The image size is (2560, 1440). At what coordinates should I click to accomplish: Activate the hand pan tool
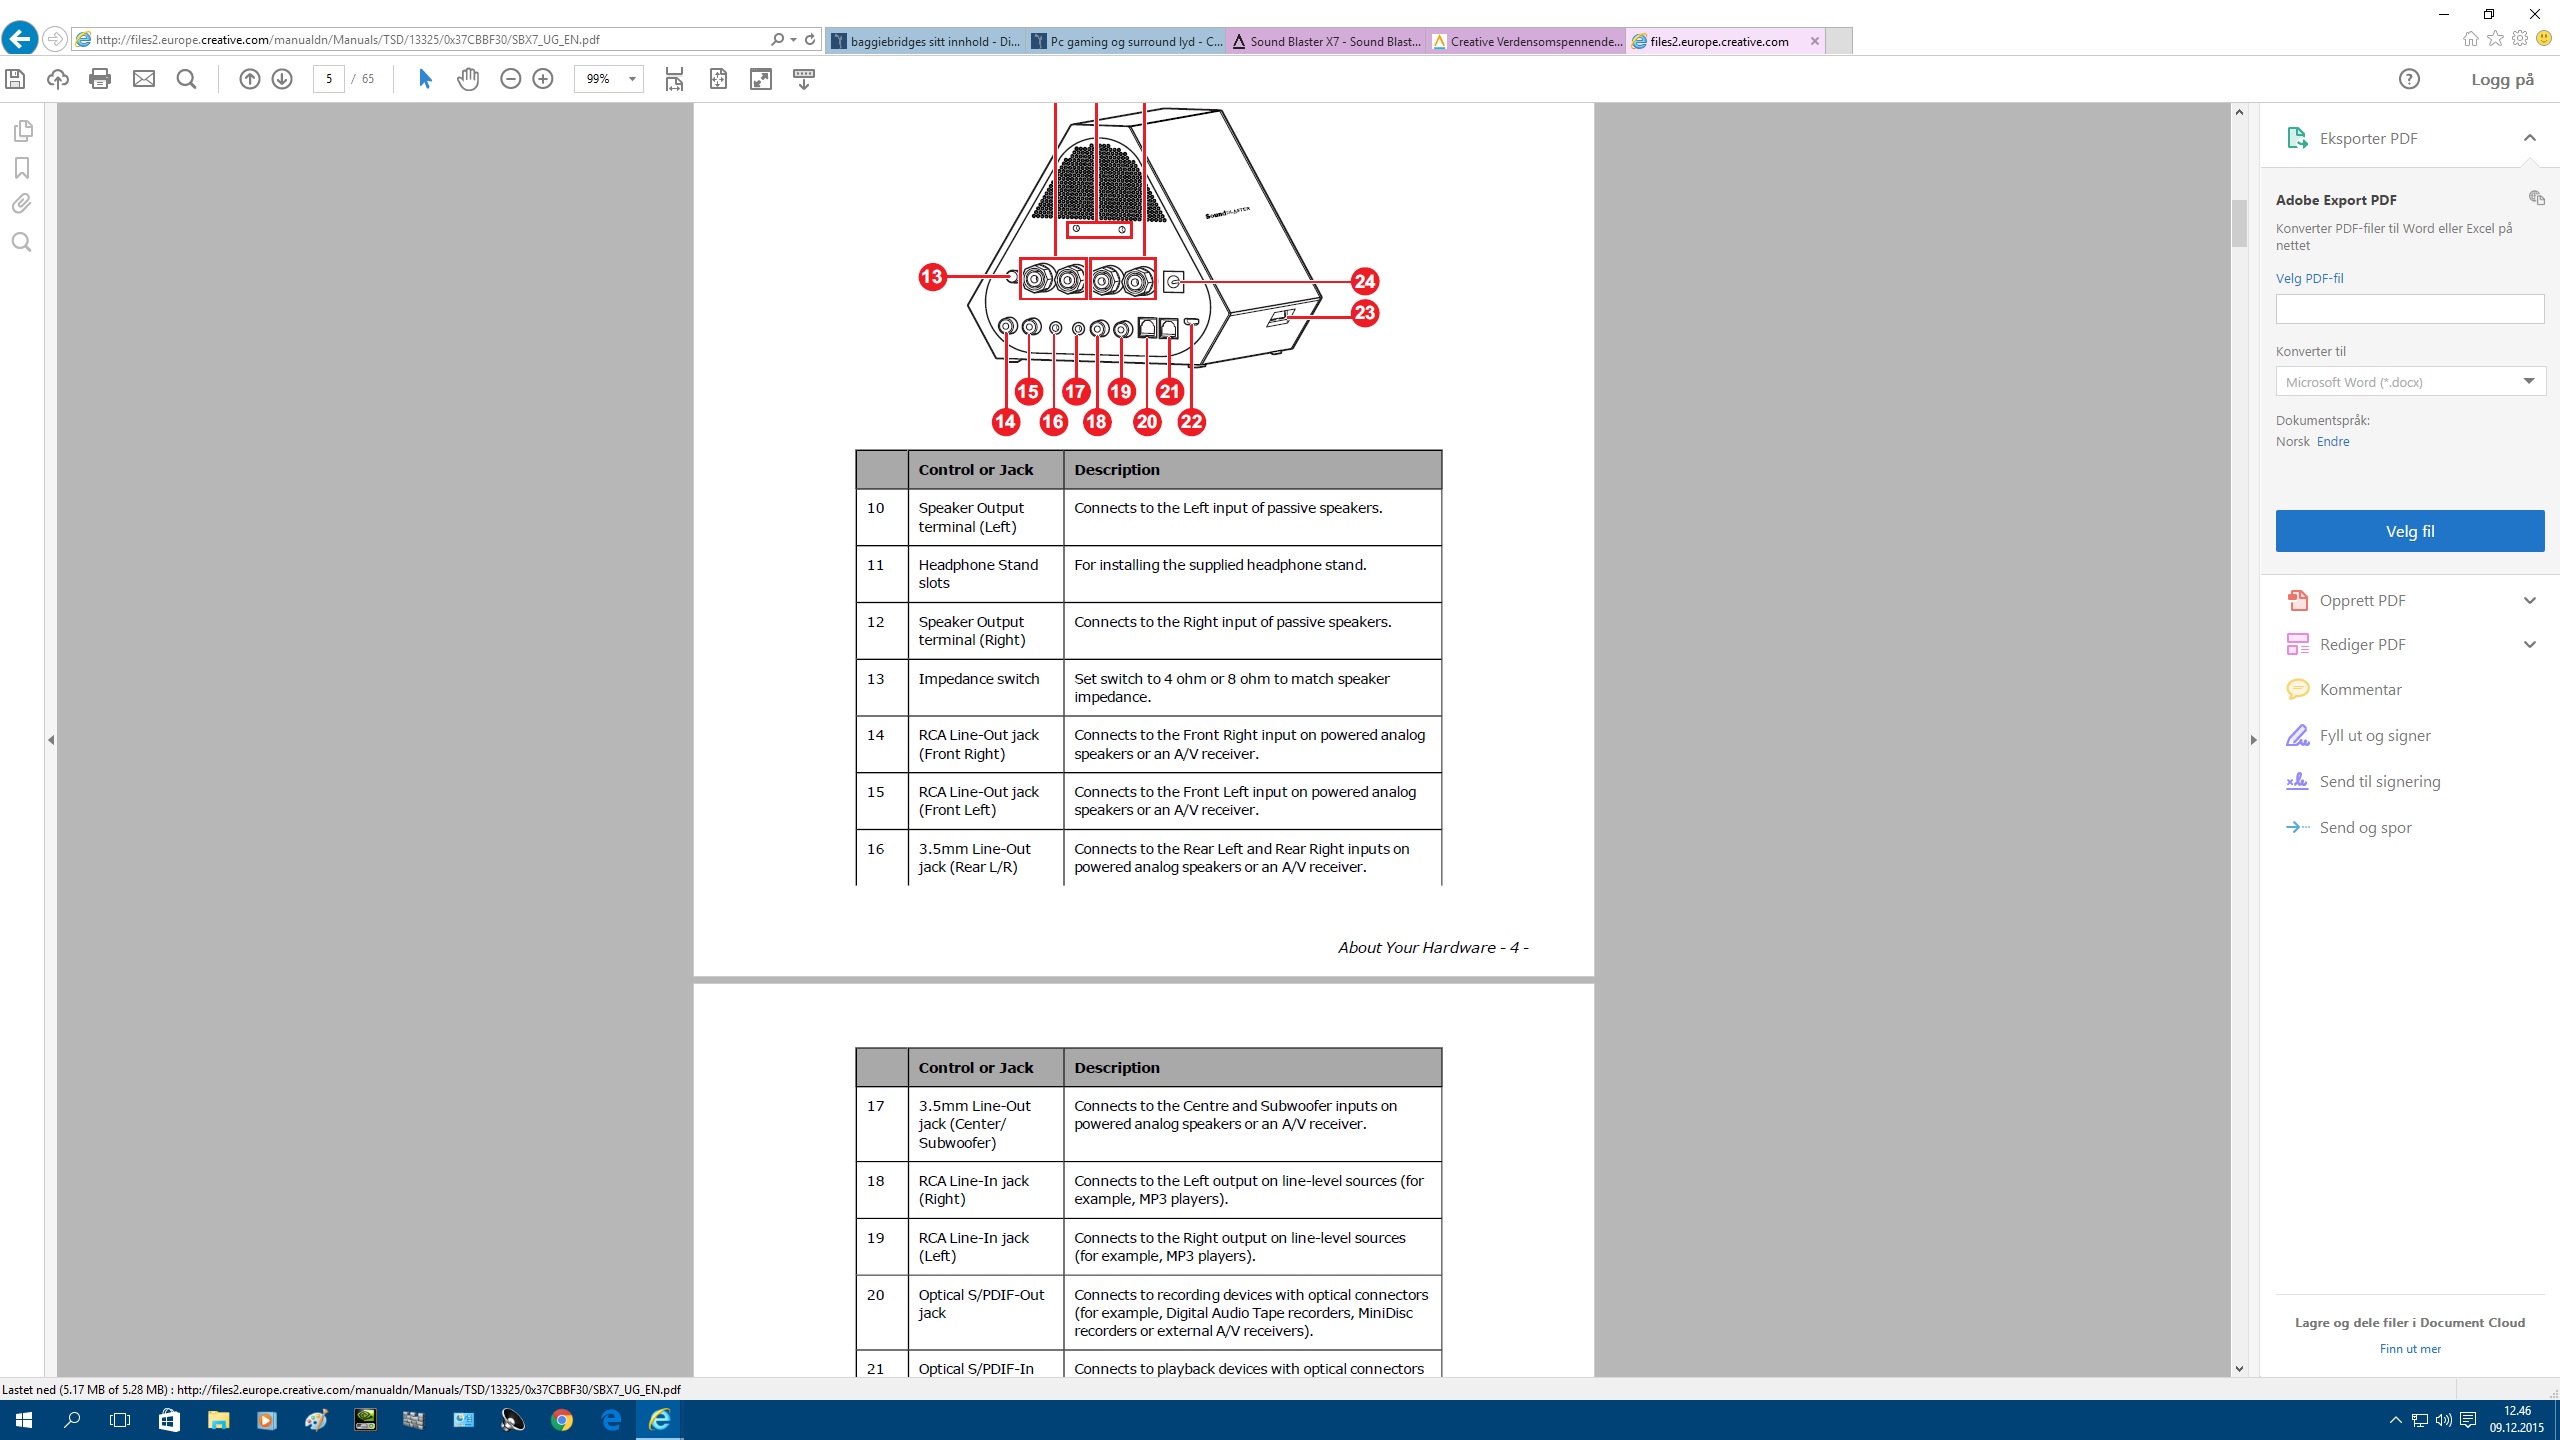pyautogui.click(x=468, y=79)
